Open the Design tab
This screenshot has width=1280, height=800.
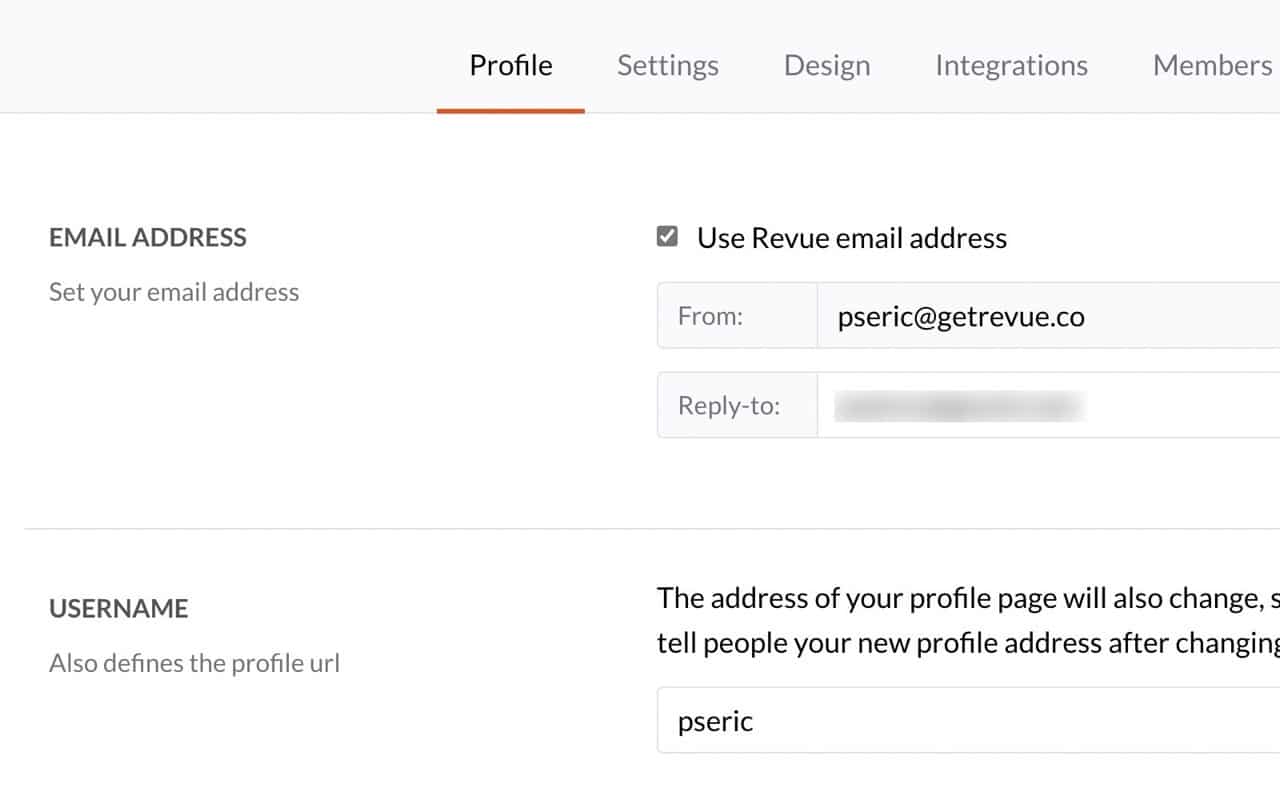pos(826,66)
